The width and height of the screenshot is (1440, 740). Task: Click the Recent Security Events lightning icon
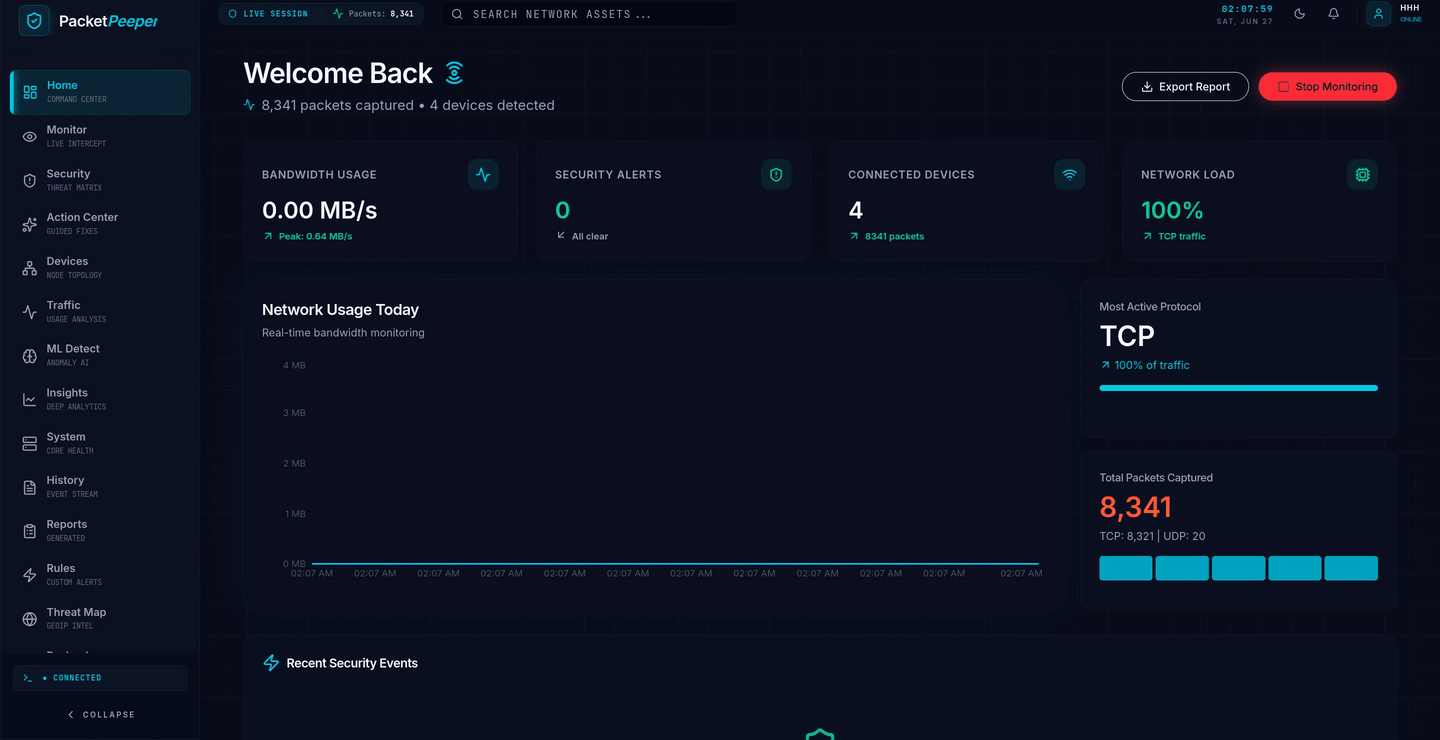click(x=271, y=663)
